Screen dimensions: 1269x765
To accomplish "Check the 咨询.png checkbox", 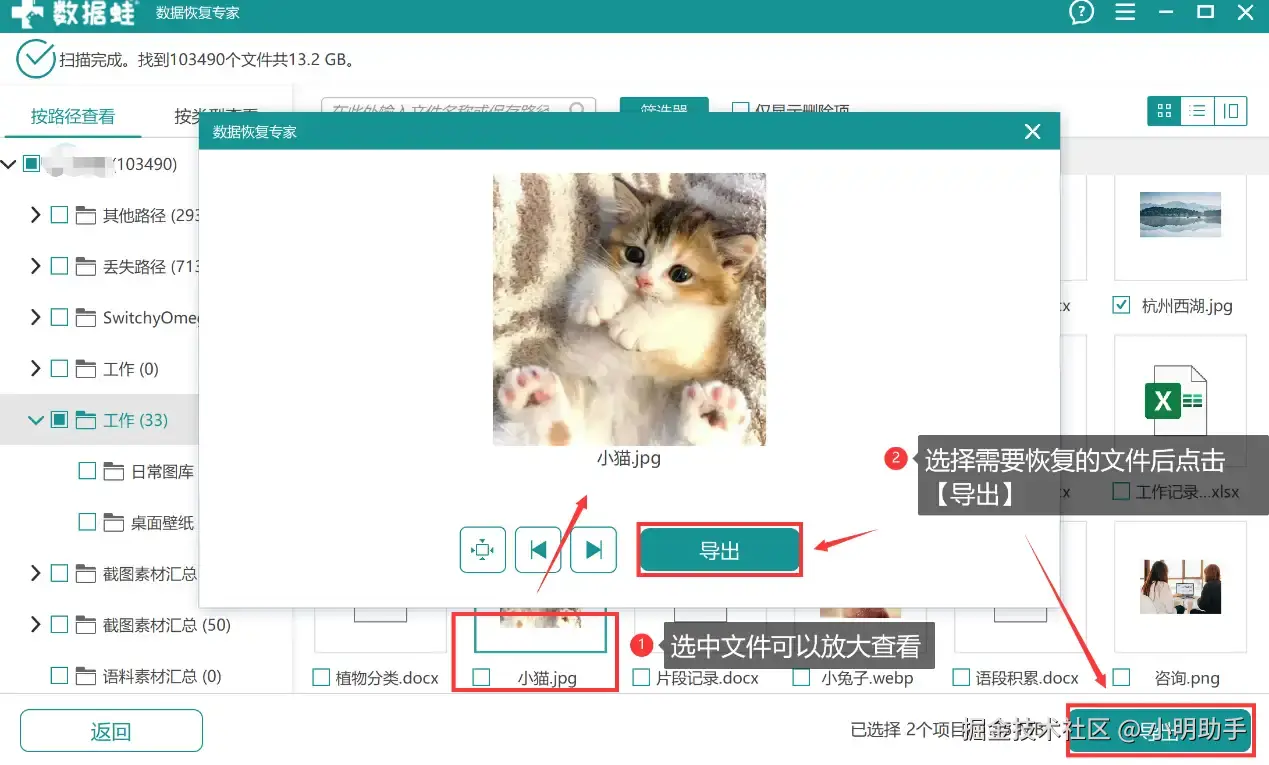I will click(x=1121, y=677).
